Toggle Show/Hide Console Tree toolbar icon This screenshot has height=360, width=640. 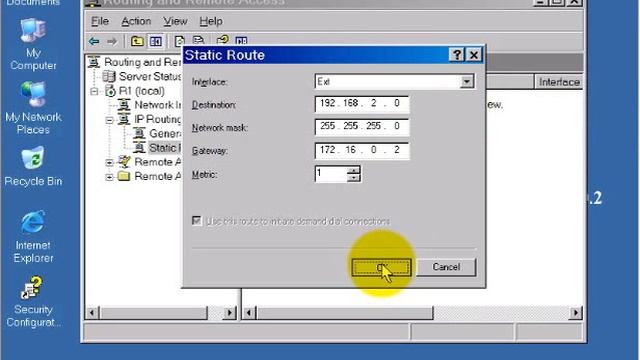pyautogui.click(x=156, y=41)
